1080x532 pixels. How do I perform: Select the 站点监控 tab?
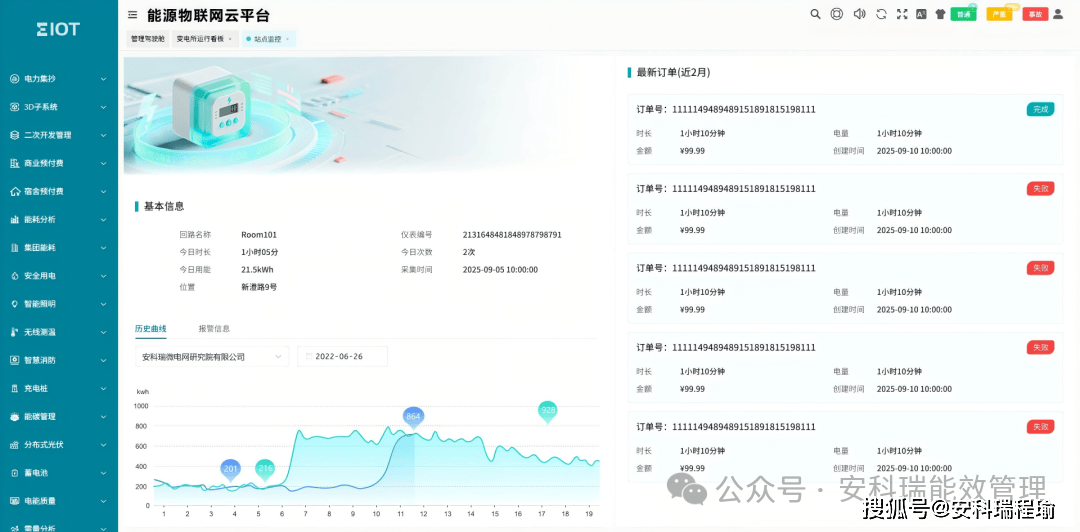[267, 39]
